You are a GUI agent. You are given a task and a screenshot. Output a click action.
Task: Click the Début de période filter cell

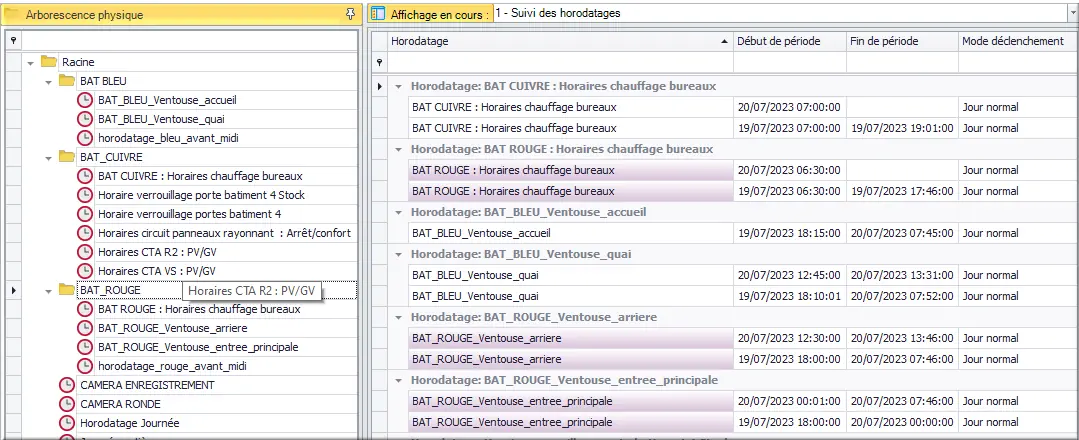coord(789,63)
